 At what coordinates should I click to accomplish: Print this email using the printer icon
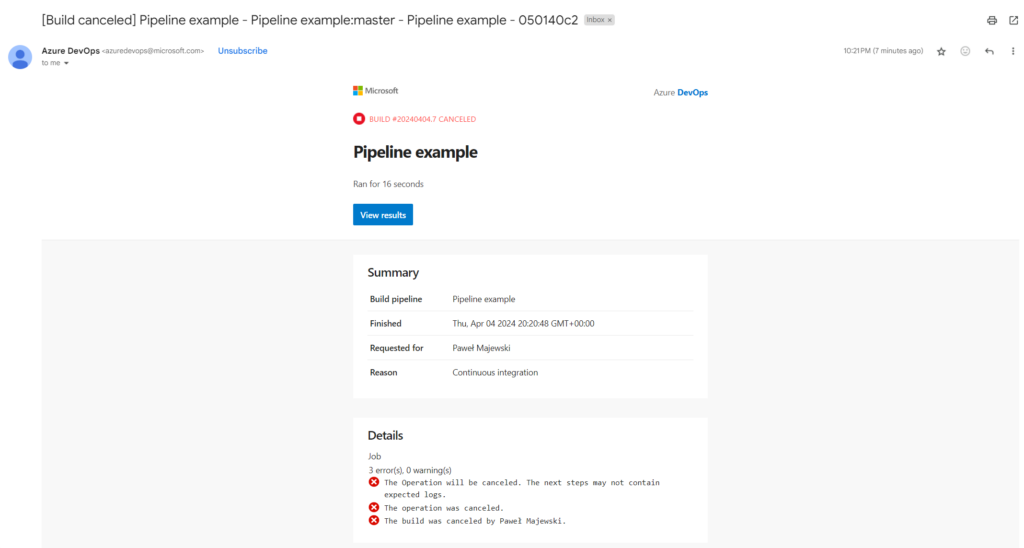tap(991, 20)
